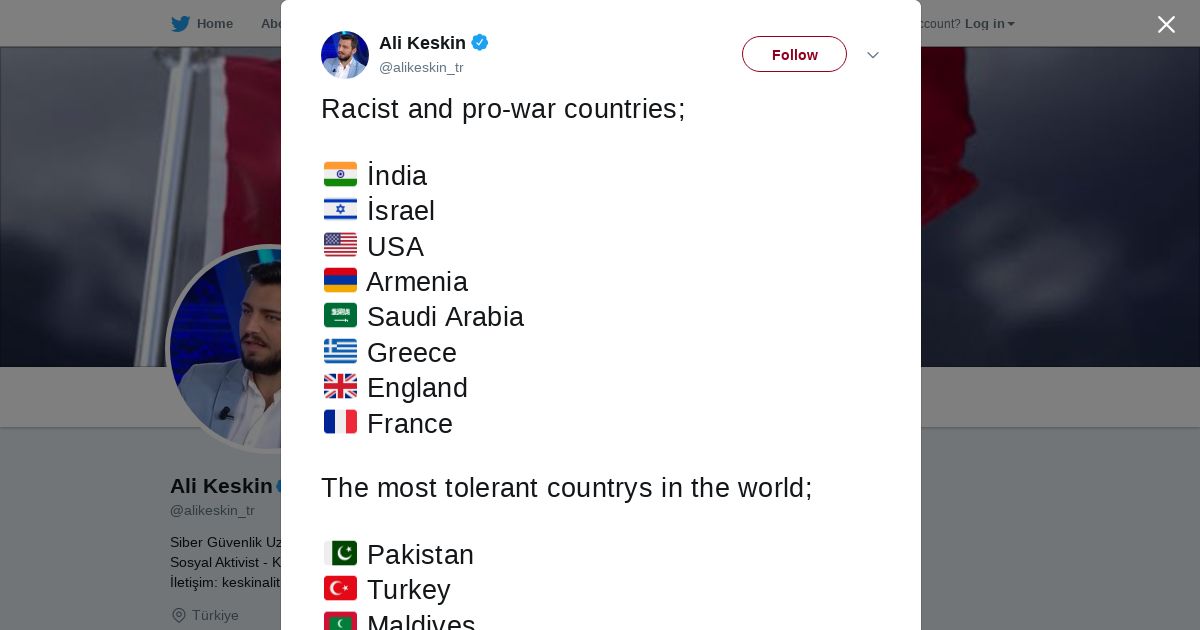
Task: Click the Saudi Arabia flag emoji
Action: click(x=340, y=316)
